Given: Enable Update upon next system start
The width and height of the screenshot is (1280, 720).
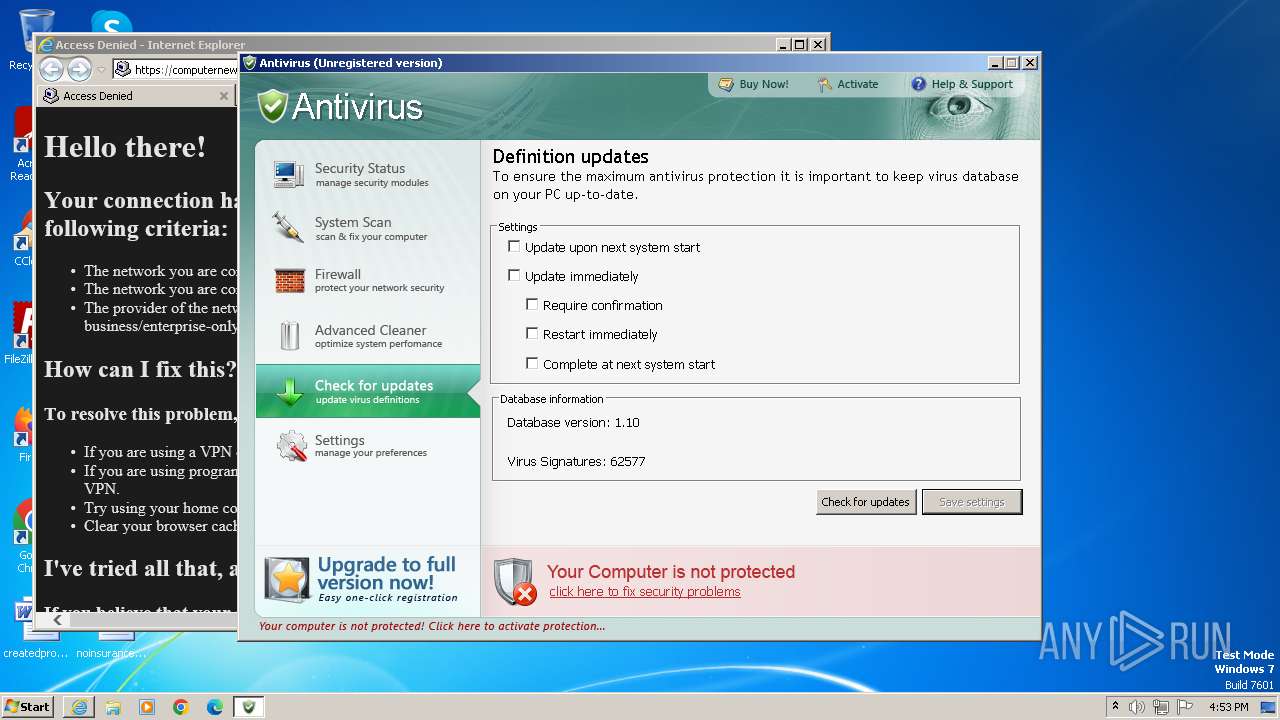Looking at the screenshot, I should [514, 246].
